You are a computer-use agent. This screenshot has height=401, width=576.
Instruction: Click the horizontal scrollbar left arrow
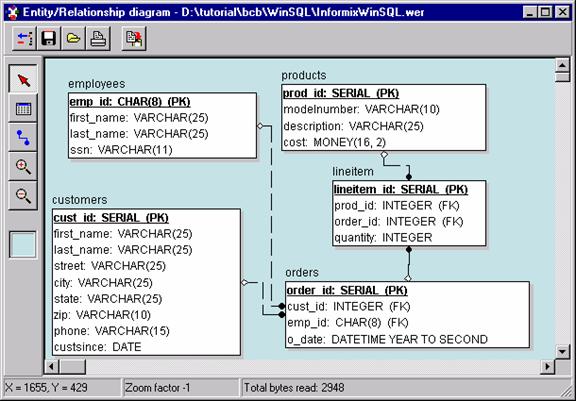[52, 366]
